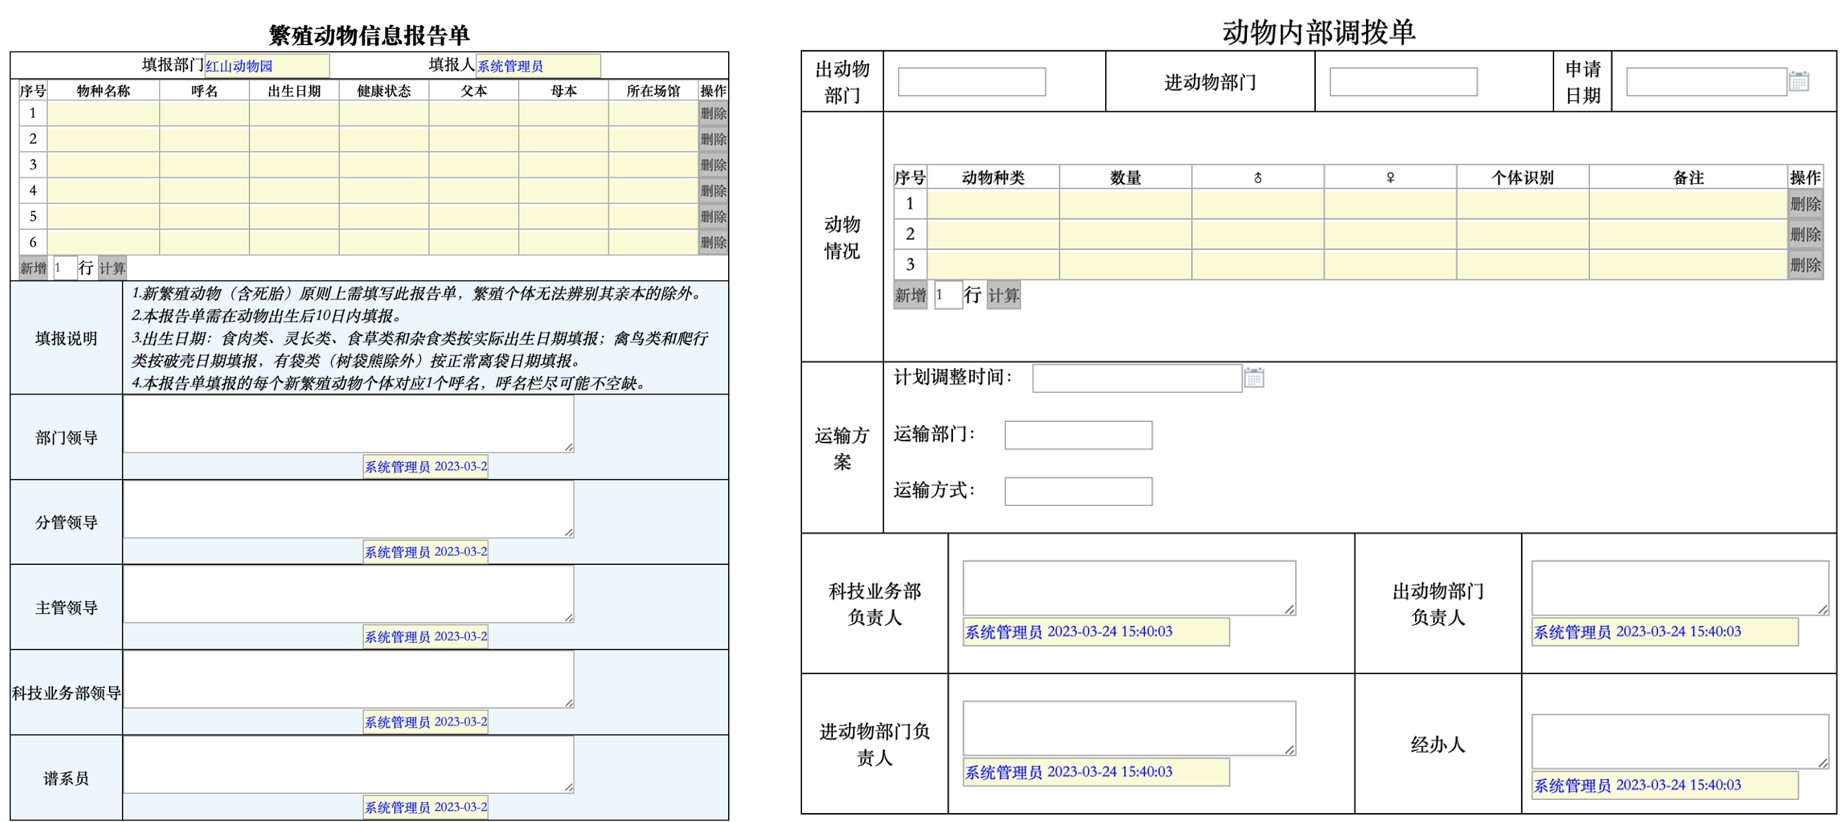Click the 科技业务部负责人 comment textarea

[x=1129, y=588]
